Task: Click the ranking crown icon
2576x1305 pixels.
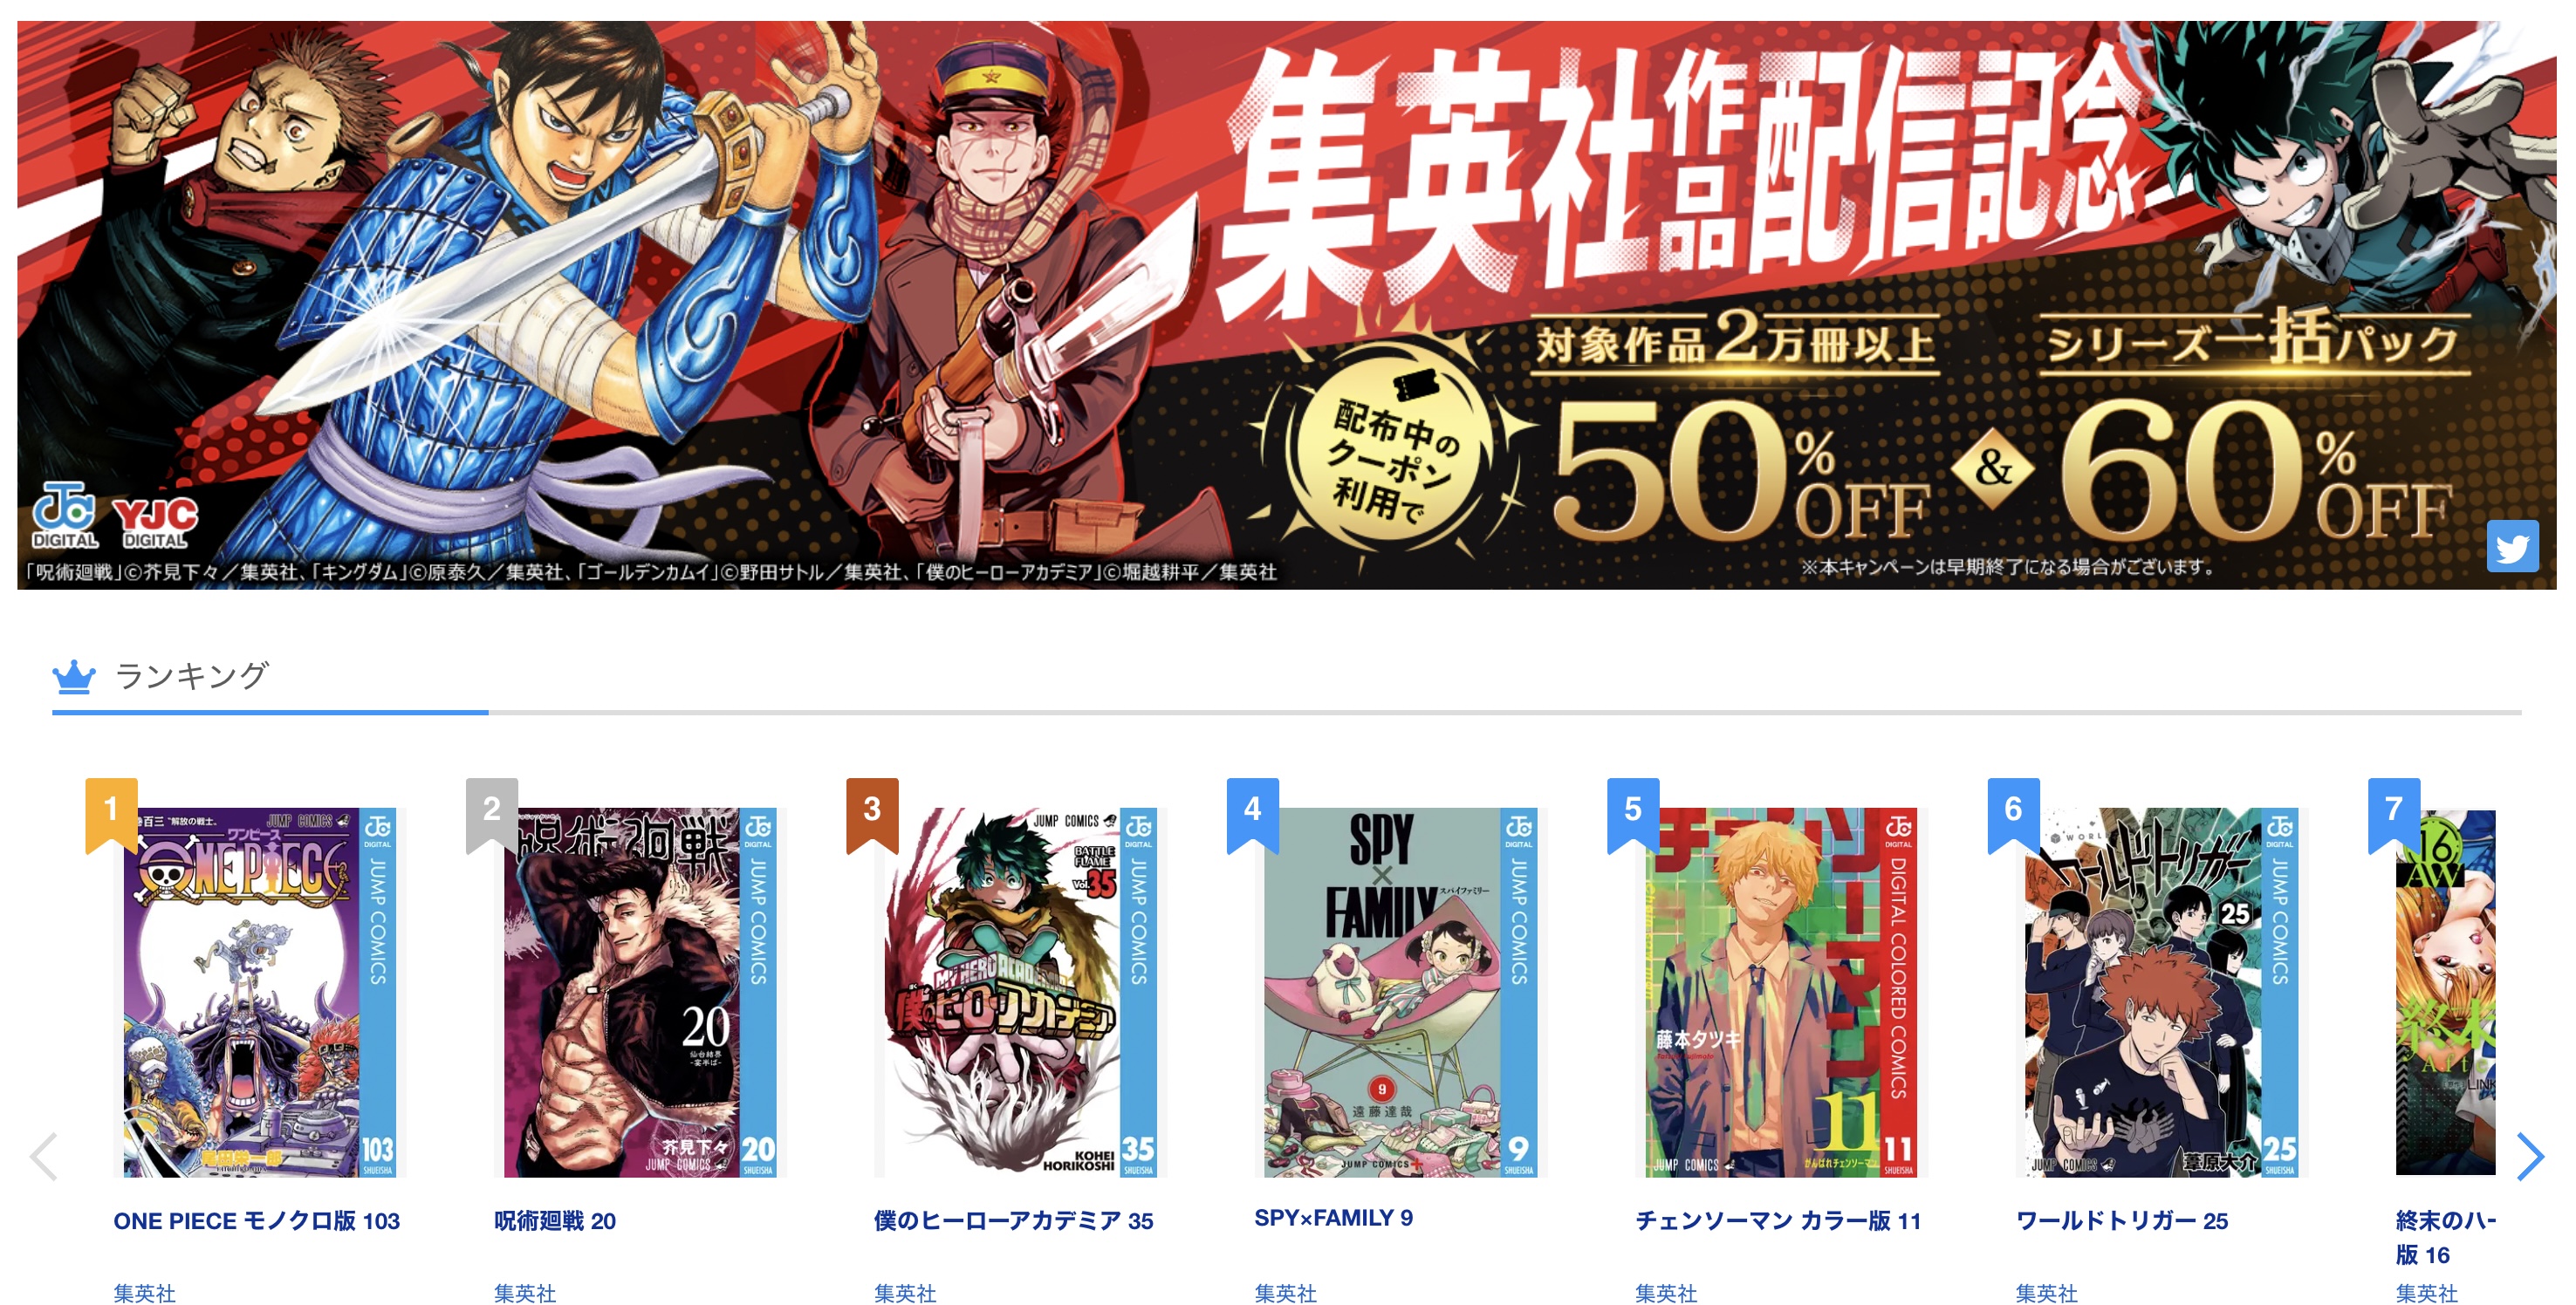Action: (x=73, y=677)
